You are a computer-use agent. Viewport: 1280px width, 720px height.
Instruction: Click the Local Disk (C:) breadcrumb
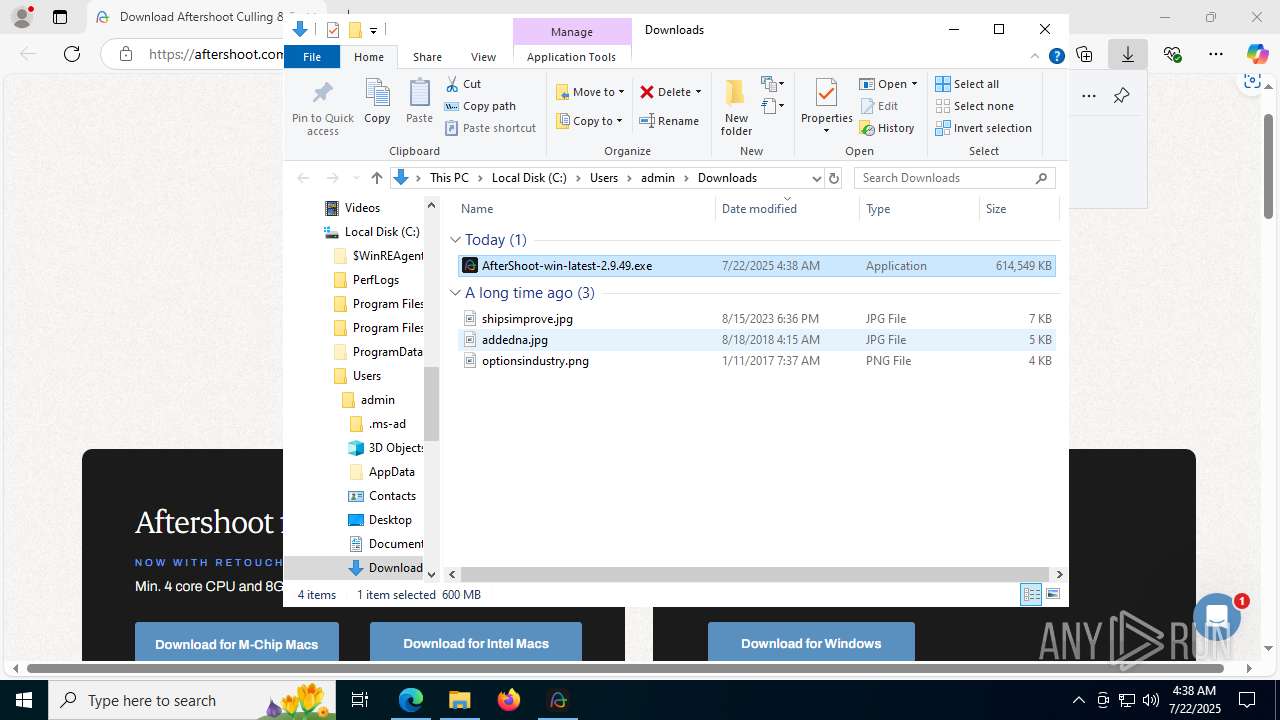point(529,178)
